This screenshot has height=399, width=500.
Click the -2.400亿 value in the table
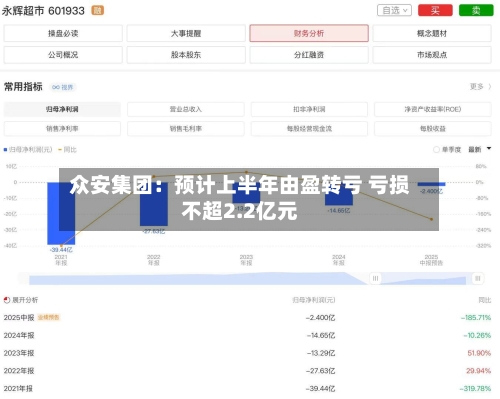(320, 318)
